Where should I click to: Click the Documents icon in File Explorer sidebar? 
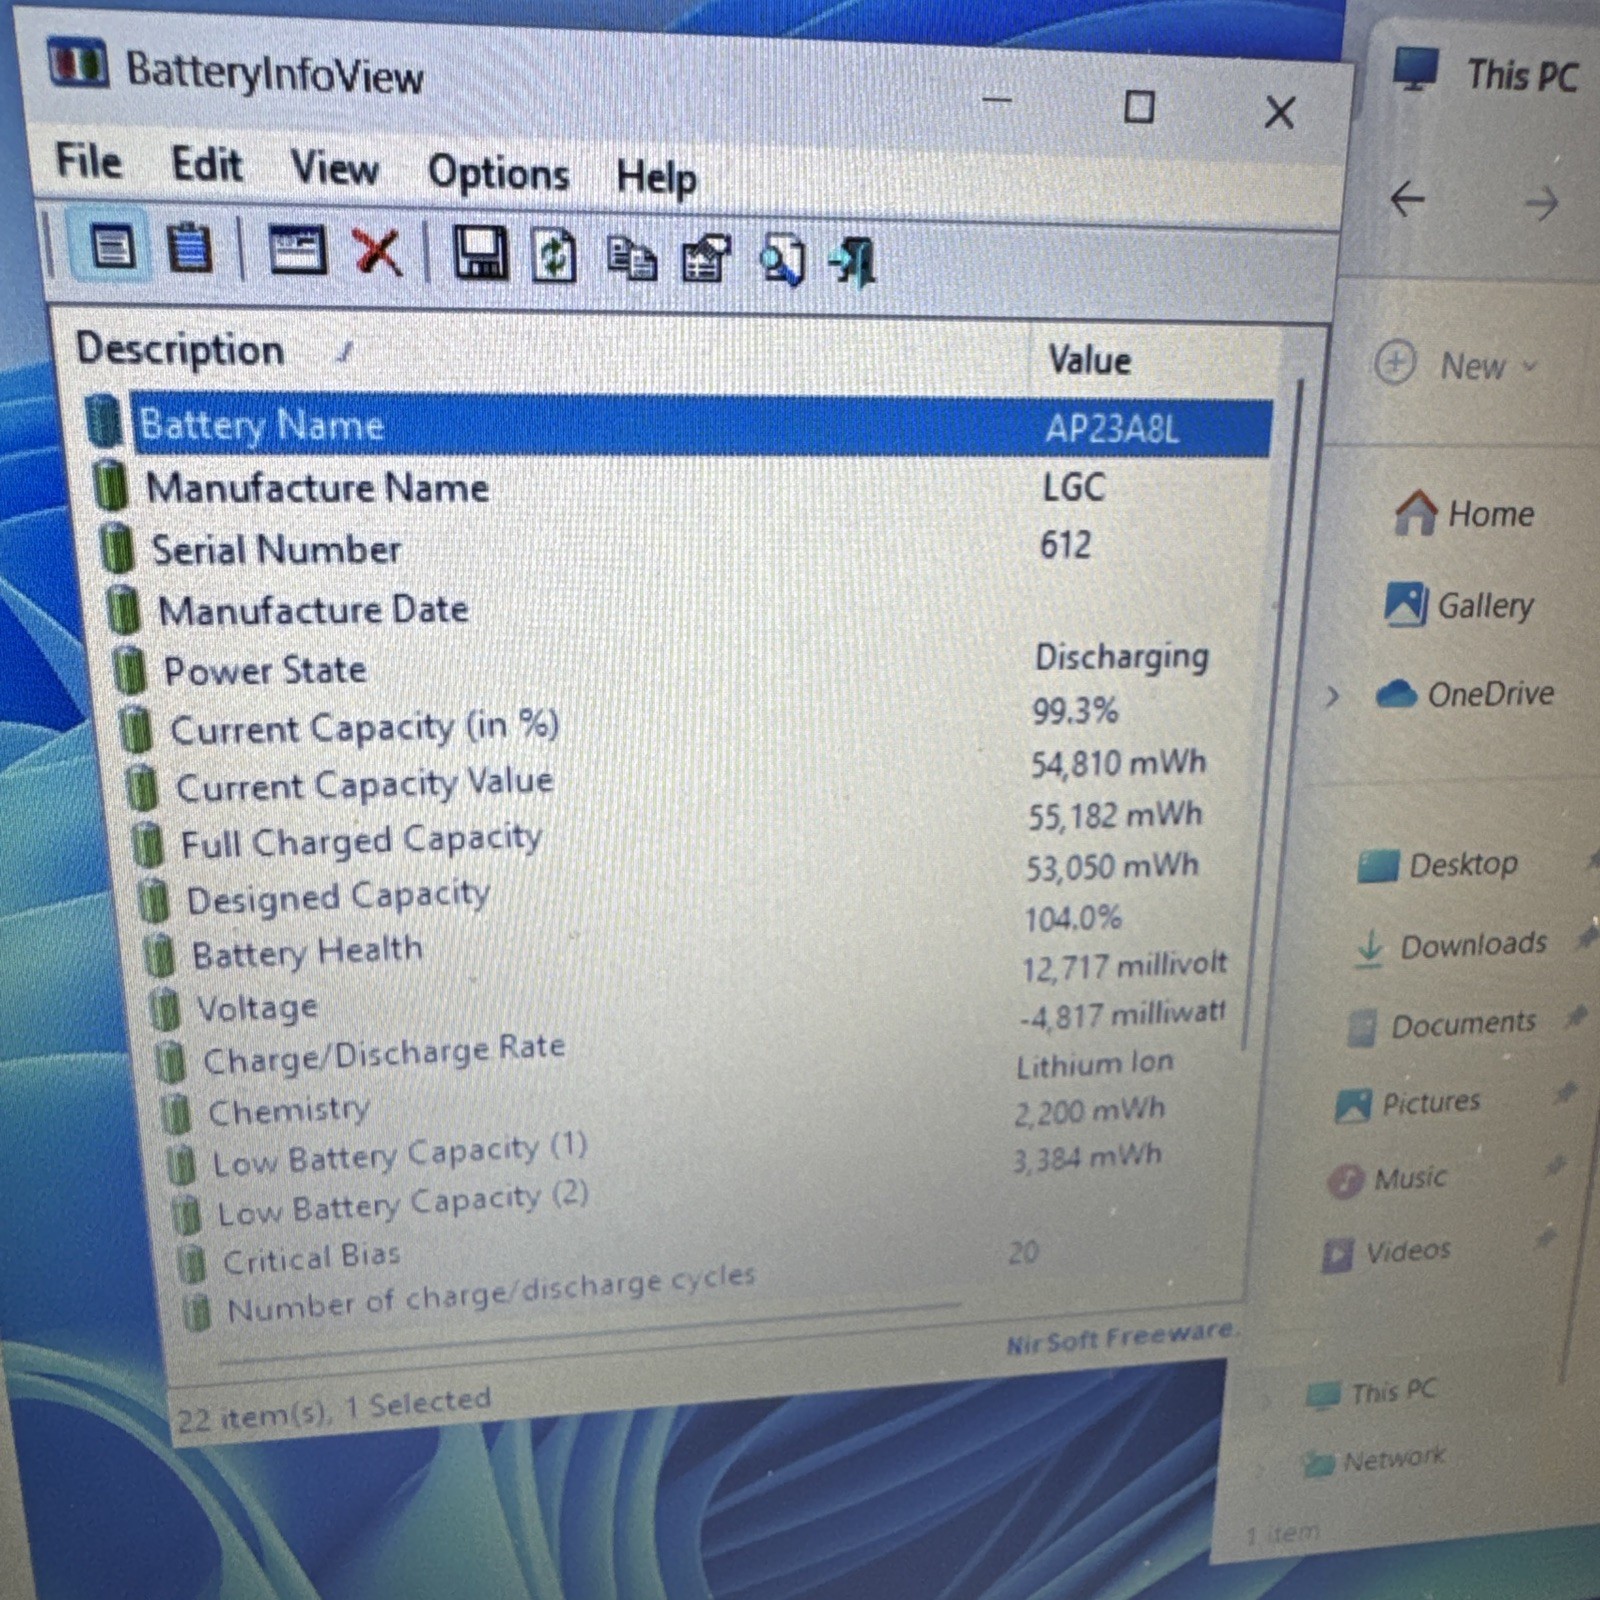tap(1361, 1027)
